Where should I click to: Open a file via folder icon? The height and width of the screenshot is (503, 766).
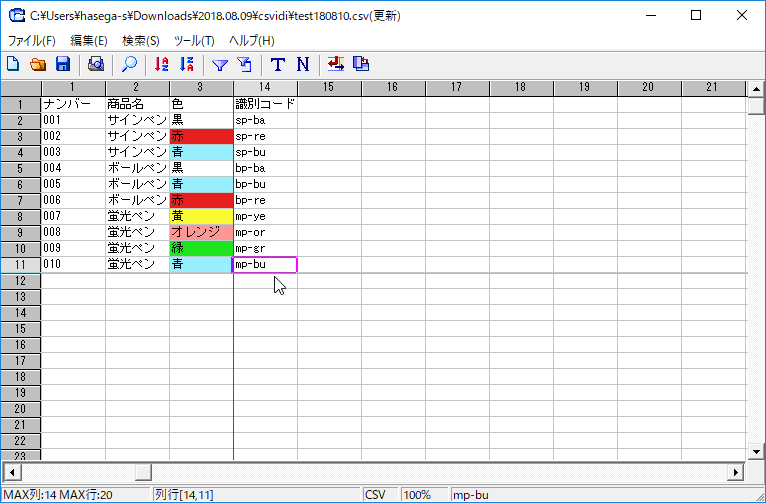[x=38, y=64]
